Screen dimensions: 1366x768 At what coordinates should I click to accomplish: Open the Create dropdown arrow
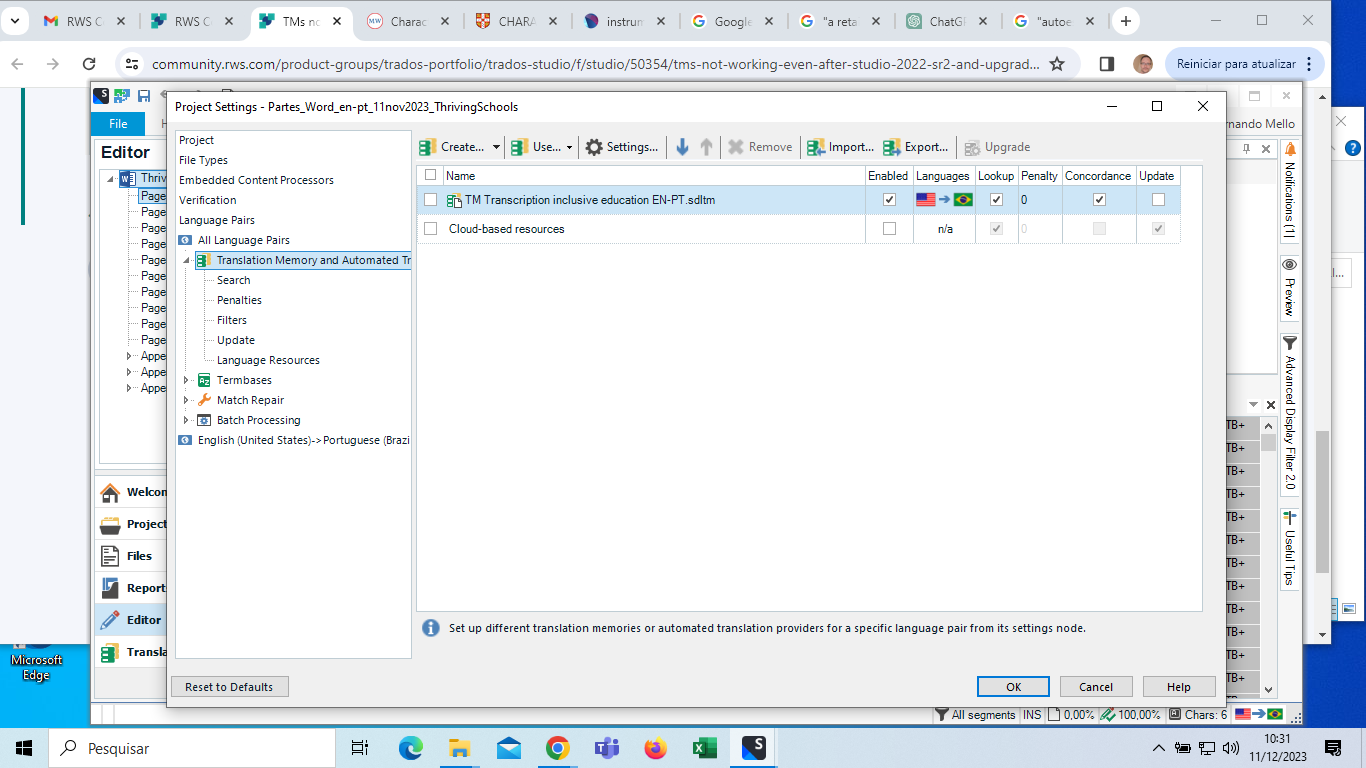click(496, 147)
